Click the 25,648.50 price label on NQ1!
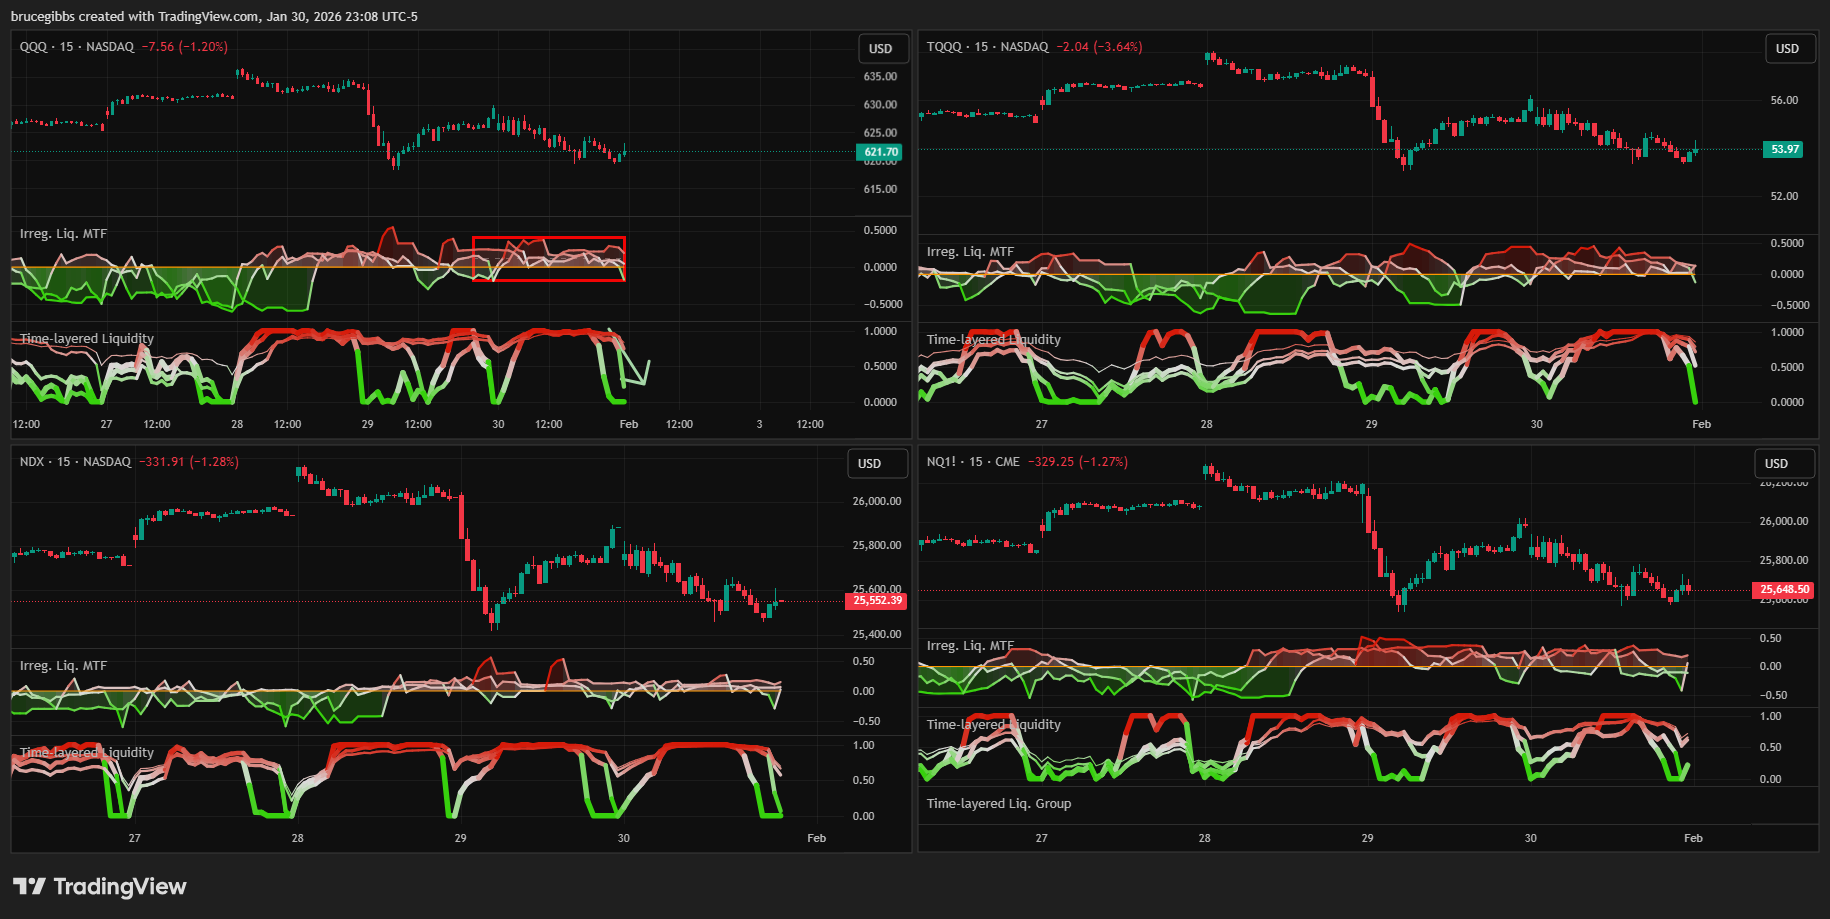The height and width of the screenshot is (919, 1830). [x=1784, y=590]
